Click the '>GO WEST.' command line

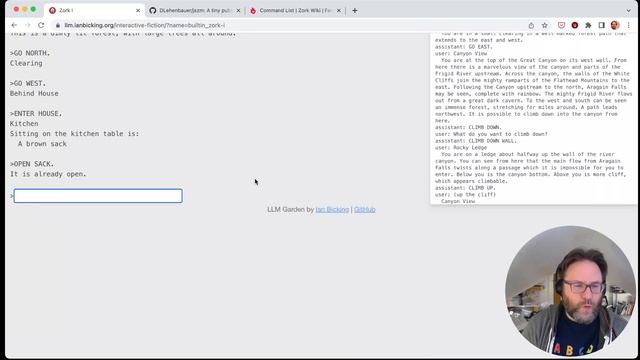pyautogui.click(x=28, y=83)
